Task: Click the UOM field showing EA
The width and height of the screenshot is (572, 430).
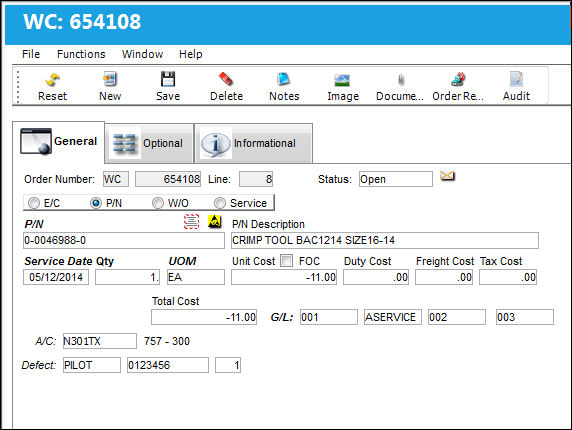Action: 196,277
